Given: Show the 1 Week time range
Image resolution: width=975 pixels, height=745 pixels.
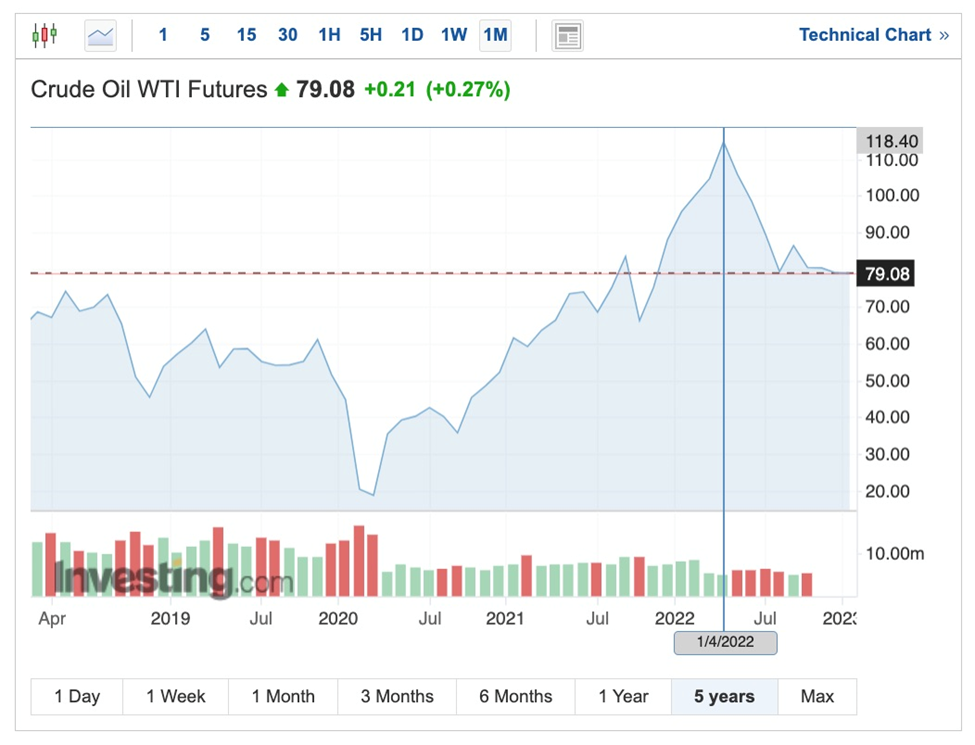Looking at the screenshot, I should 176,697.
